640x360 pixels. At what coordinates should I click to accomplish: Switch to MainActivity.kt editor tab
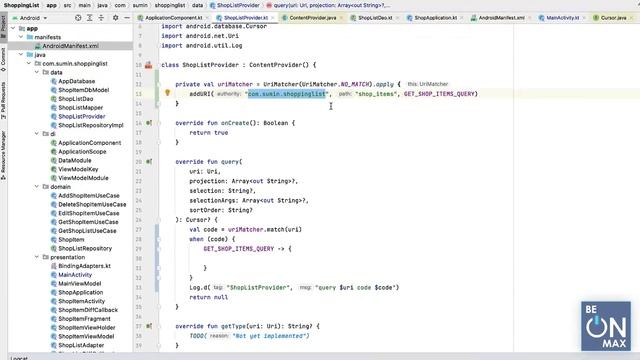(x=562, y=18)
